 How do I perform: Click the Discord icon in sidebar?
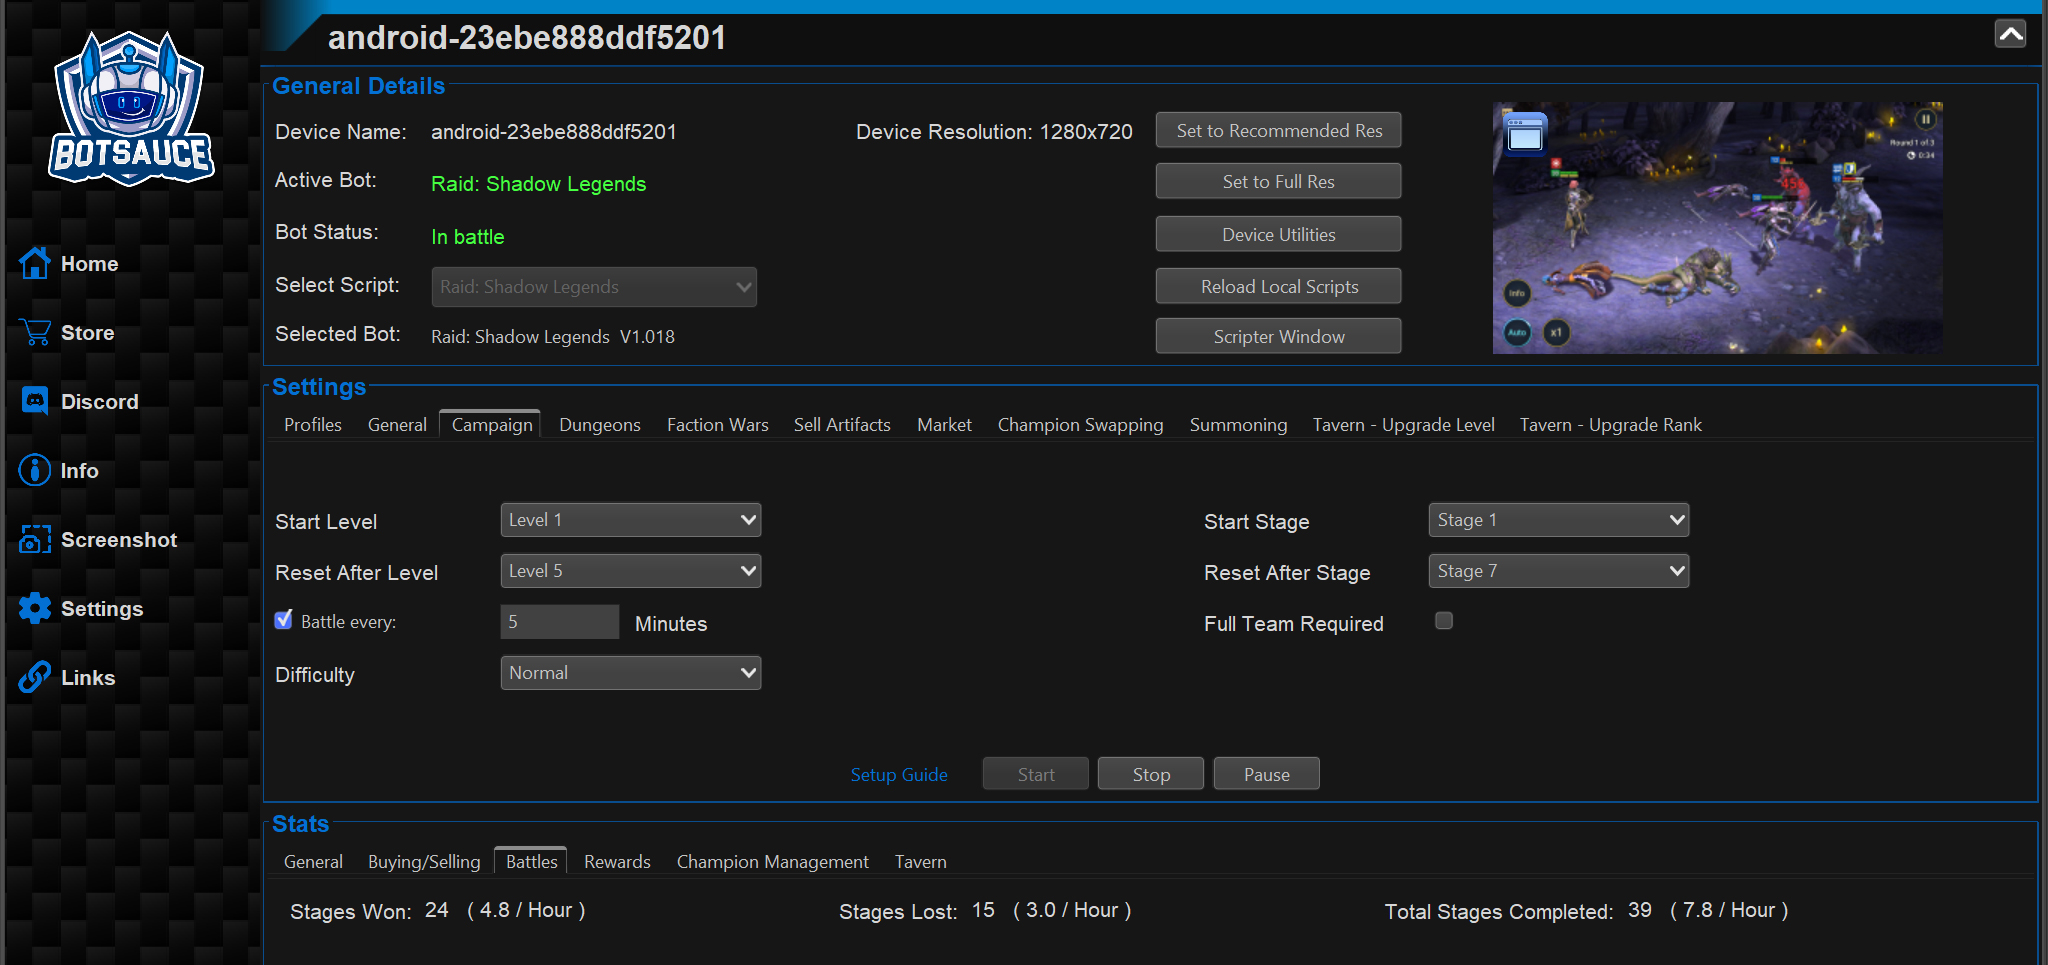35,402
